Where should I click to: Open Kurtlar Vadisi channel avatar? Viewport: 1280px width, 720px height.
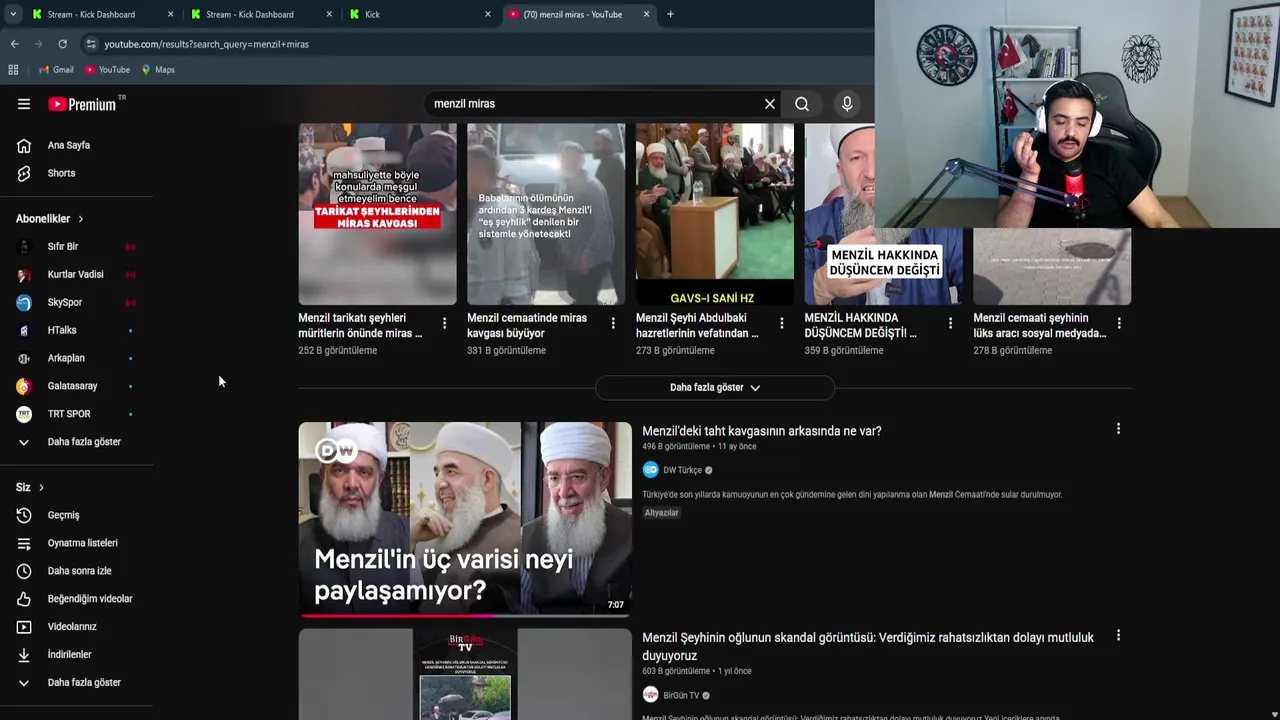click(24, 274)
